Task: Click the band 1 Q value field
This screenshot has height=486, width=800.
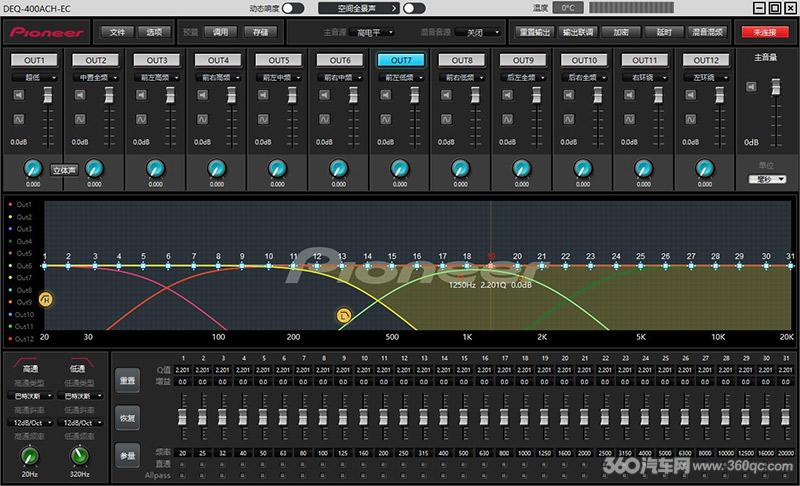Action: (x=182, y=370)
